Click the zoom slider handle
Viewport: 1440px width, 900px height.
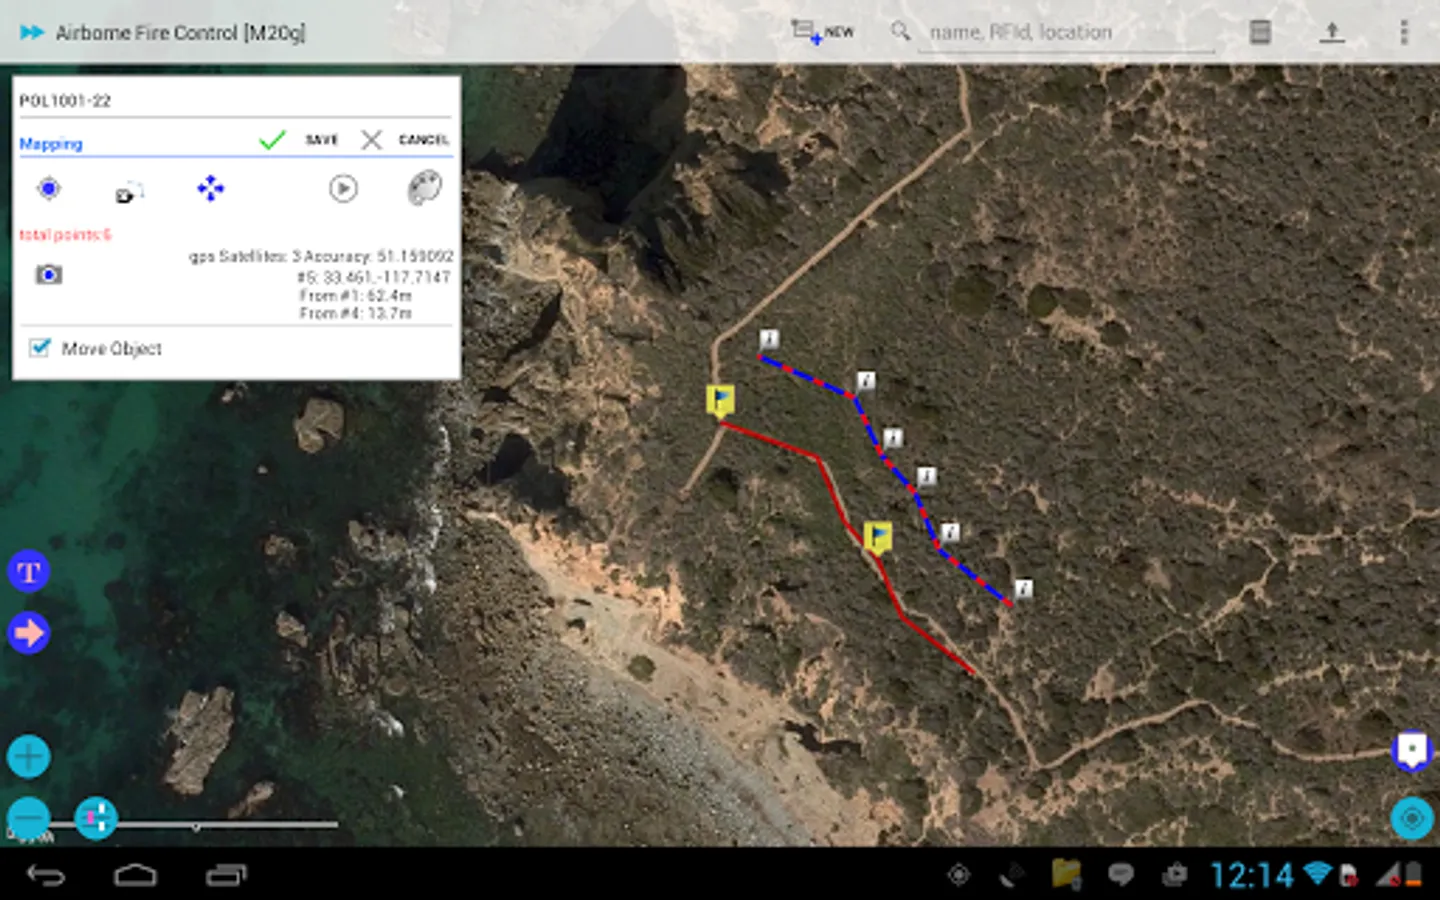click(x=95, y=818)
